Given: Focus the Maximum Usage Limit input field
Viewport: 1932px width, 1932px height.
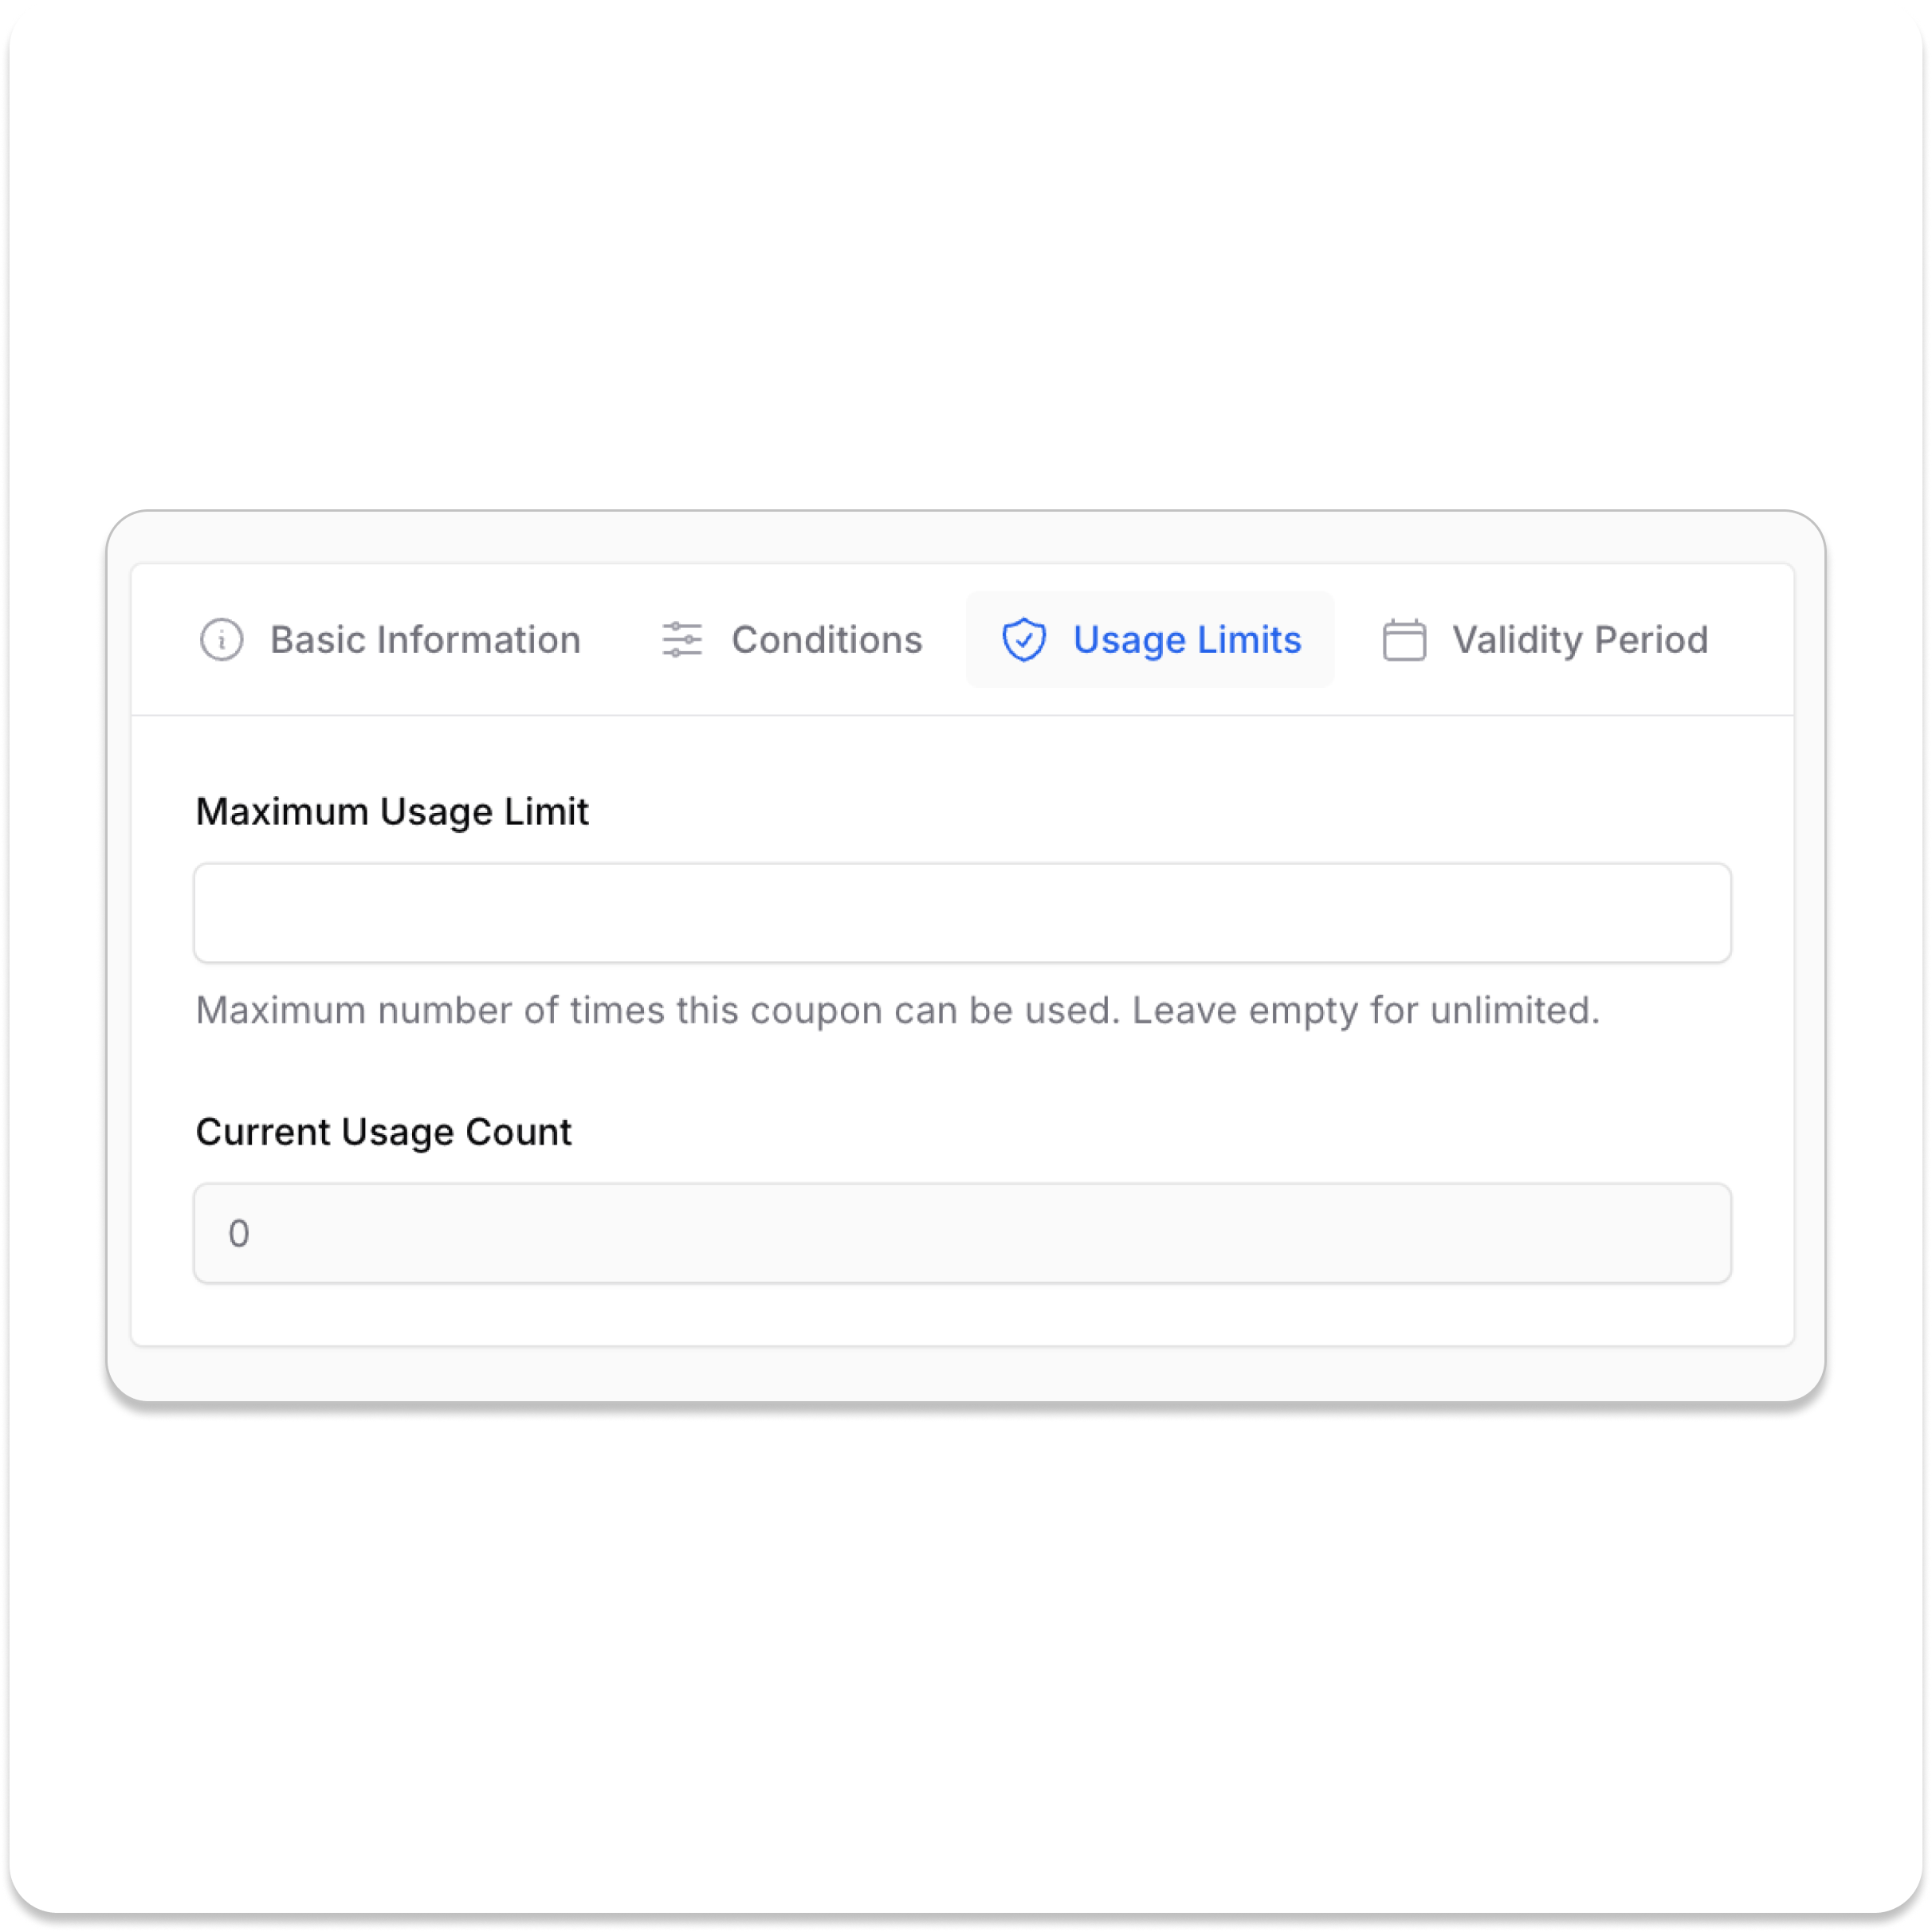Looking at the screenshot, I should coord(962,913).
